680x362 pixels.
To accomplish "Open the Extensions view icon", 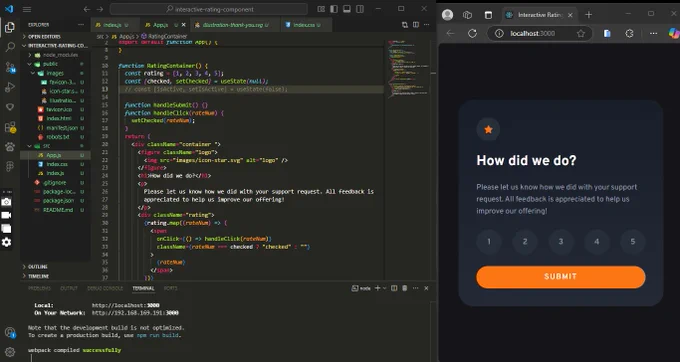I will (x=10, y=127).
